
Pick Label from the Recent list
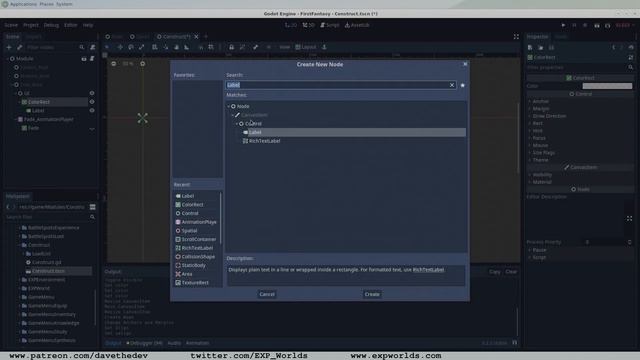tap(188, 196)
